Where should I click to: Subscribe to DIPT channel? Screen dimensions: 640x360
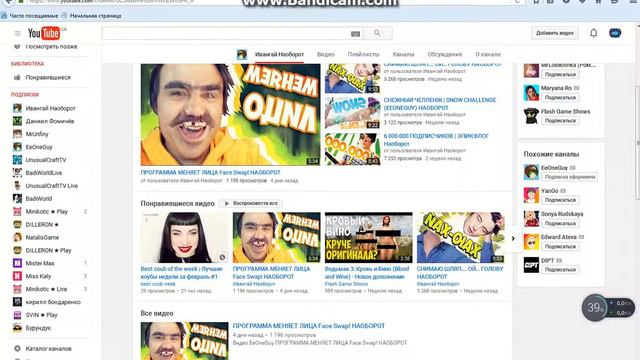tap(560, 269)
